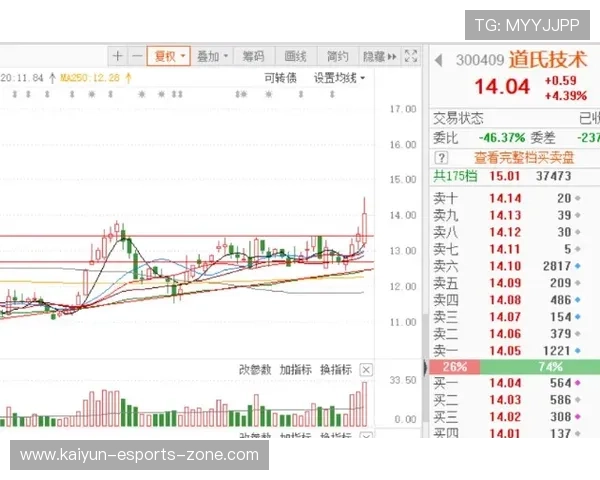The image size is (600, 480).
Task: Click diamond marker beside 564 volume
Action: [578, 383]
